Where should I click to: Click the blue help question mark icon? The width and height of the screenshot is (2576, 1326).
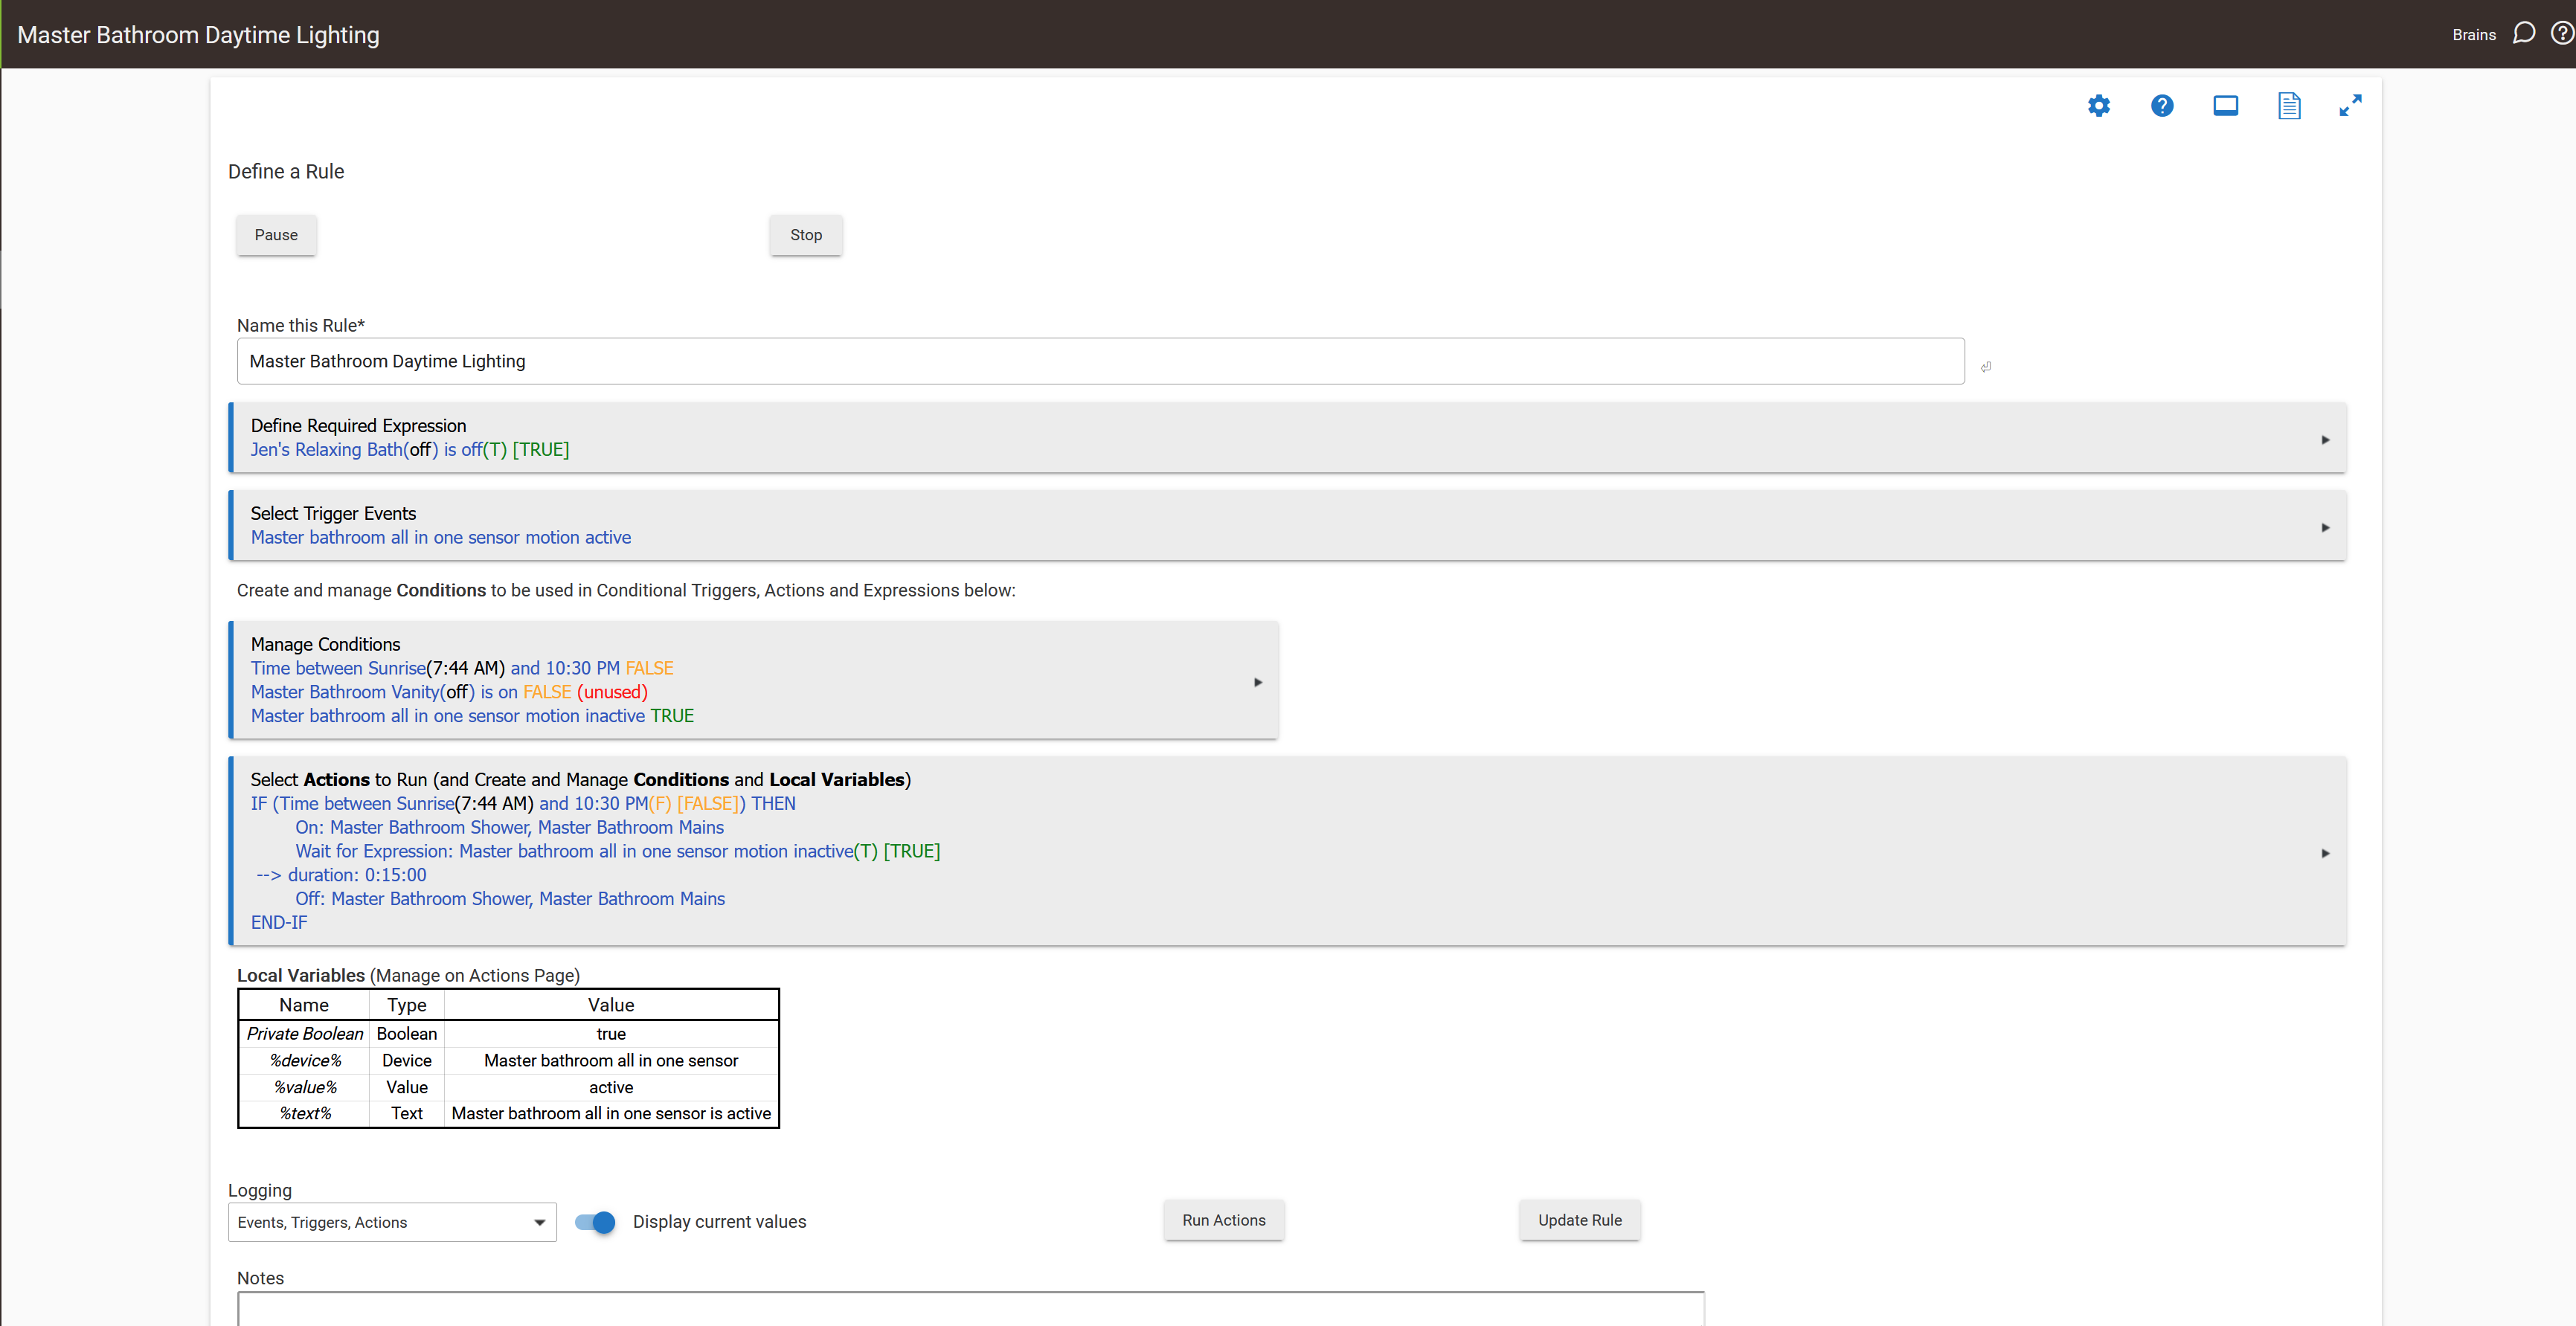(x=2161, y=106)
